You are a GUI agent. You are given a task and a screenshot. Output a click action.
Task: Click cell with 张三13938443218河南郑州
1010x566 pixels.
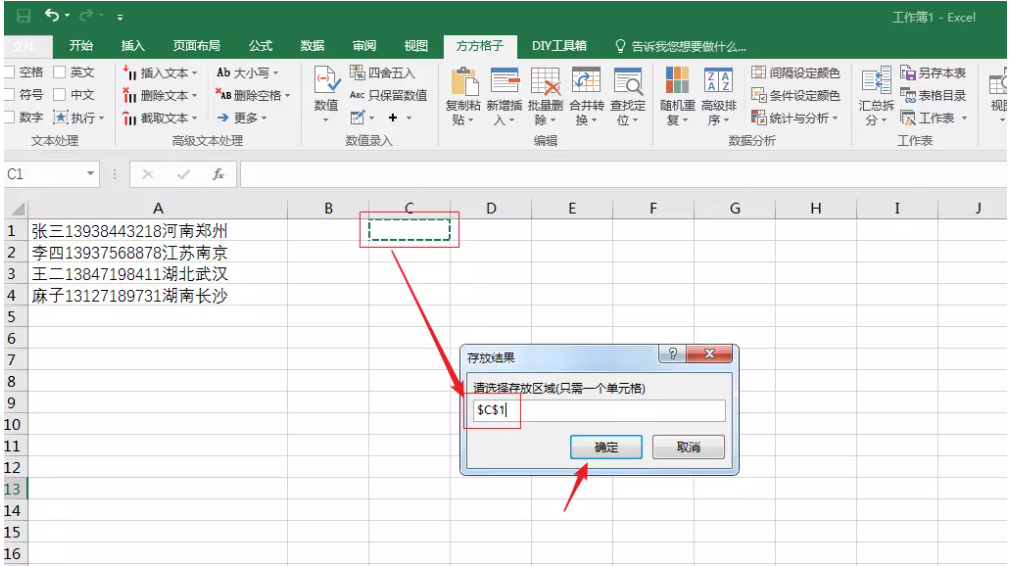tap(158, 231)
